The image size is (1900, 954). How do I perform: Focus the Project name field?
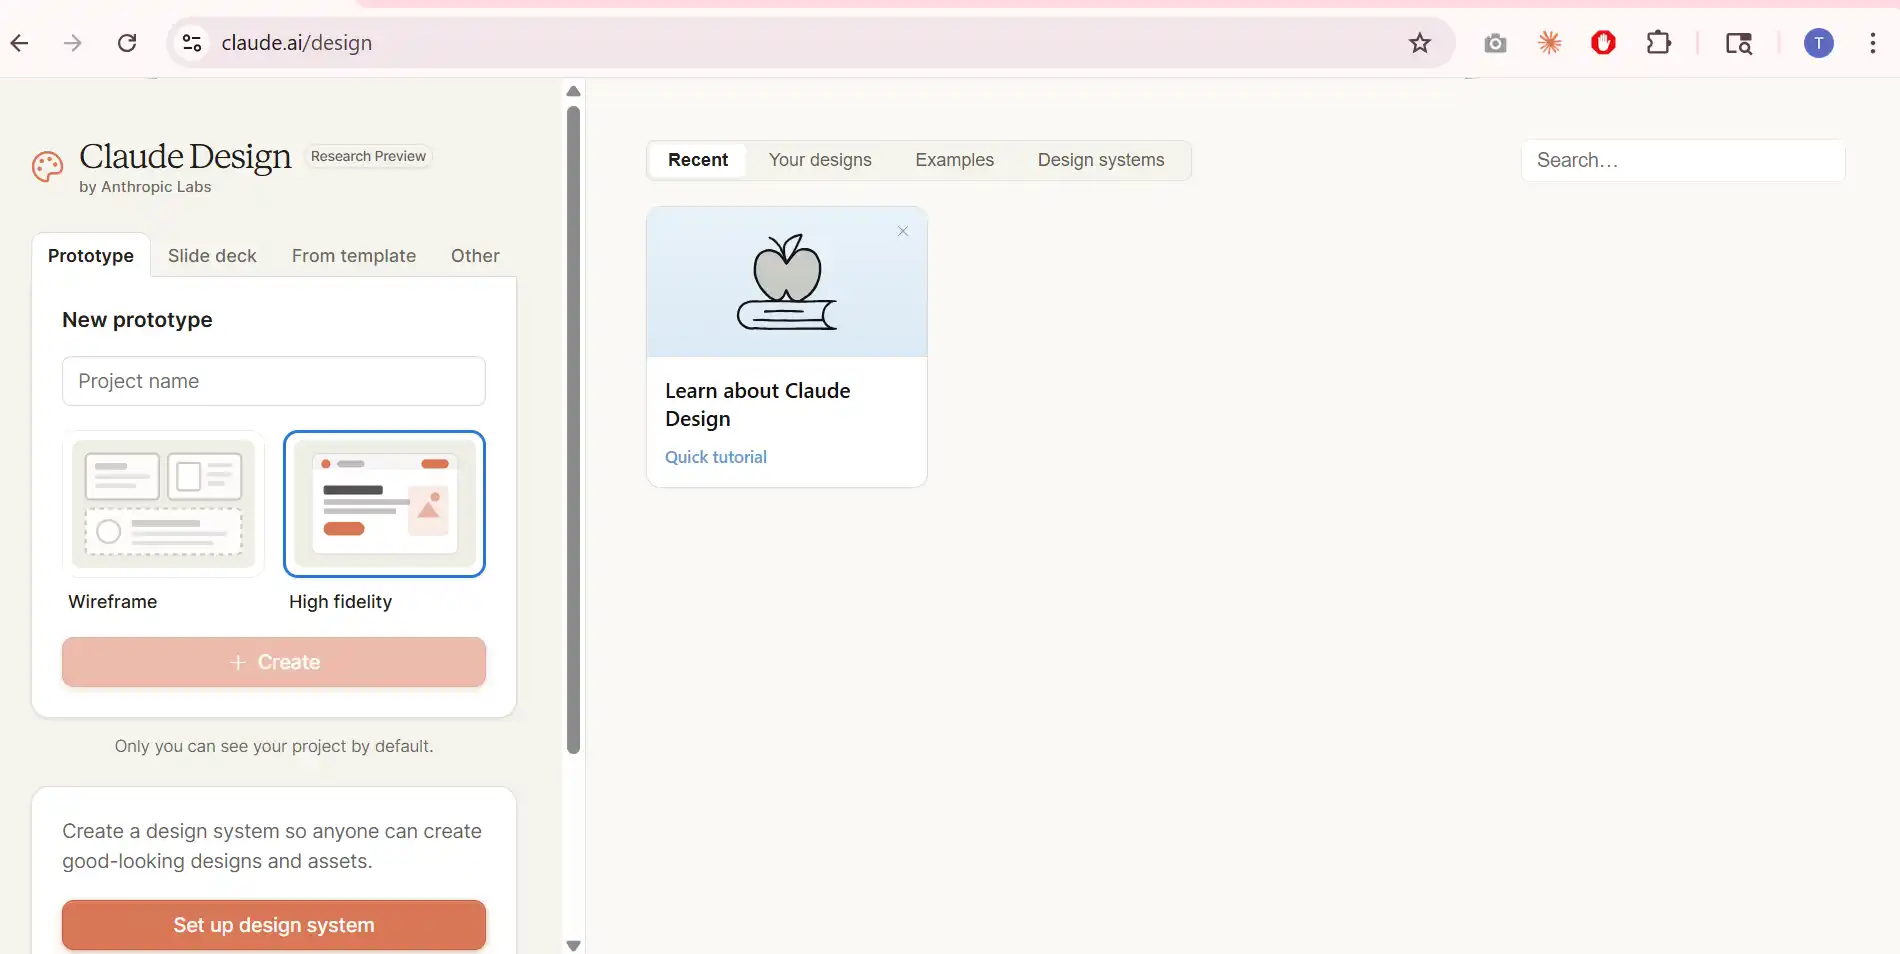click(x=274, y=381)
